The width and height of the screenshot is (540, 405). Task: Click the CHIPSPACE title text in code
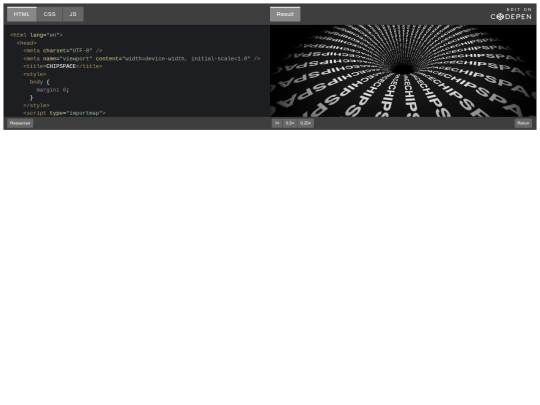(61, 66)
